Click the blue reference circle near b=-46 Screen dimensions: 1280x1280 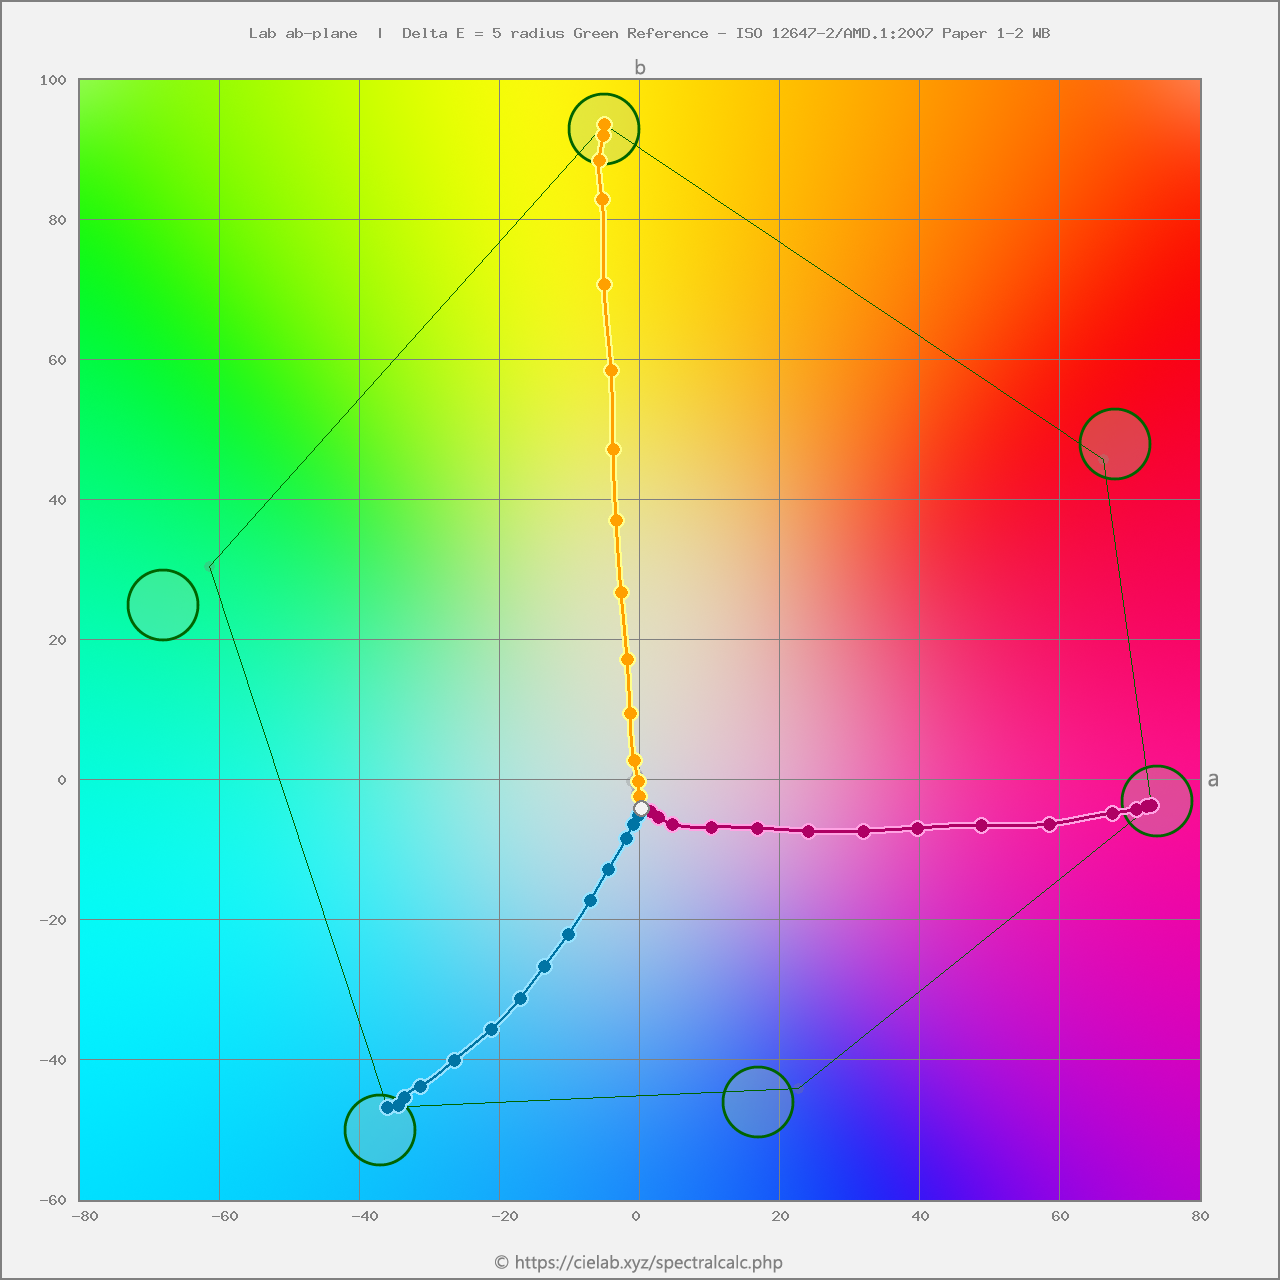tap(758, 1102)
